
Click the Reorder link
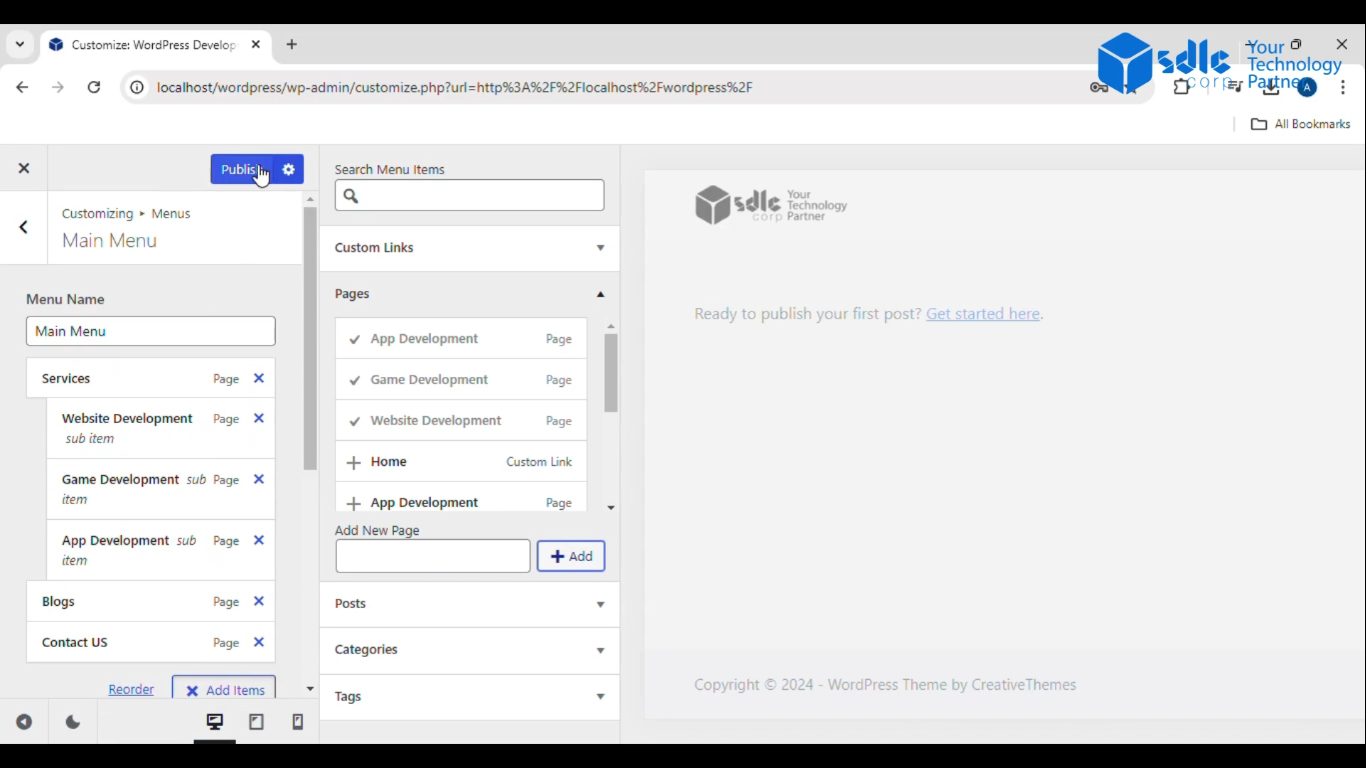tap(131, 690)
